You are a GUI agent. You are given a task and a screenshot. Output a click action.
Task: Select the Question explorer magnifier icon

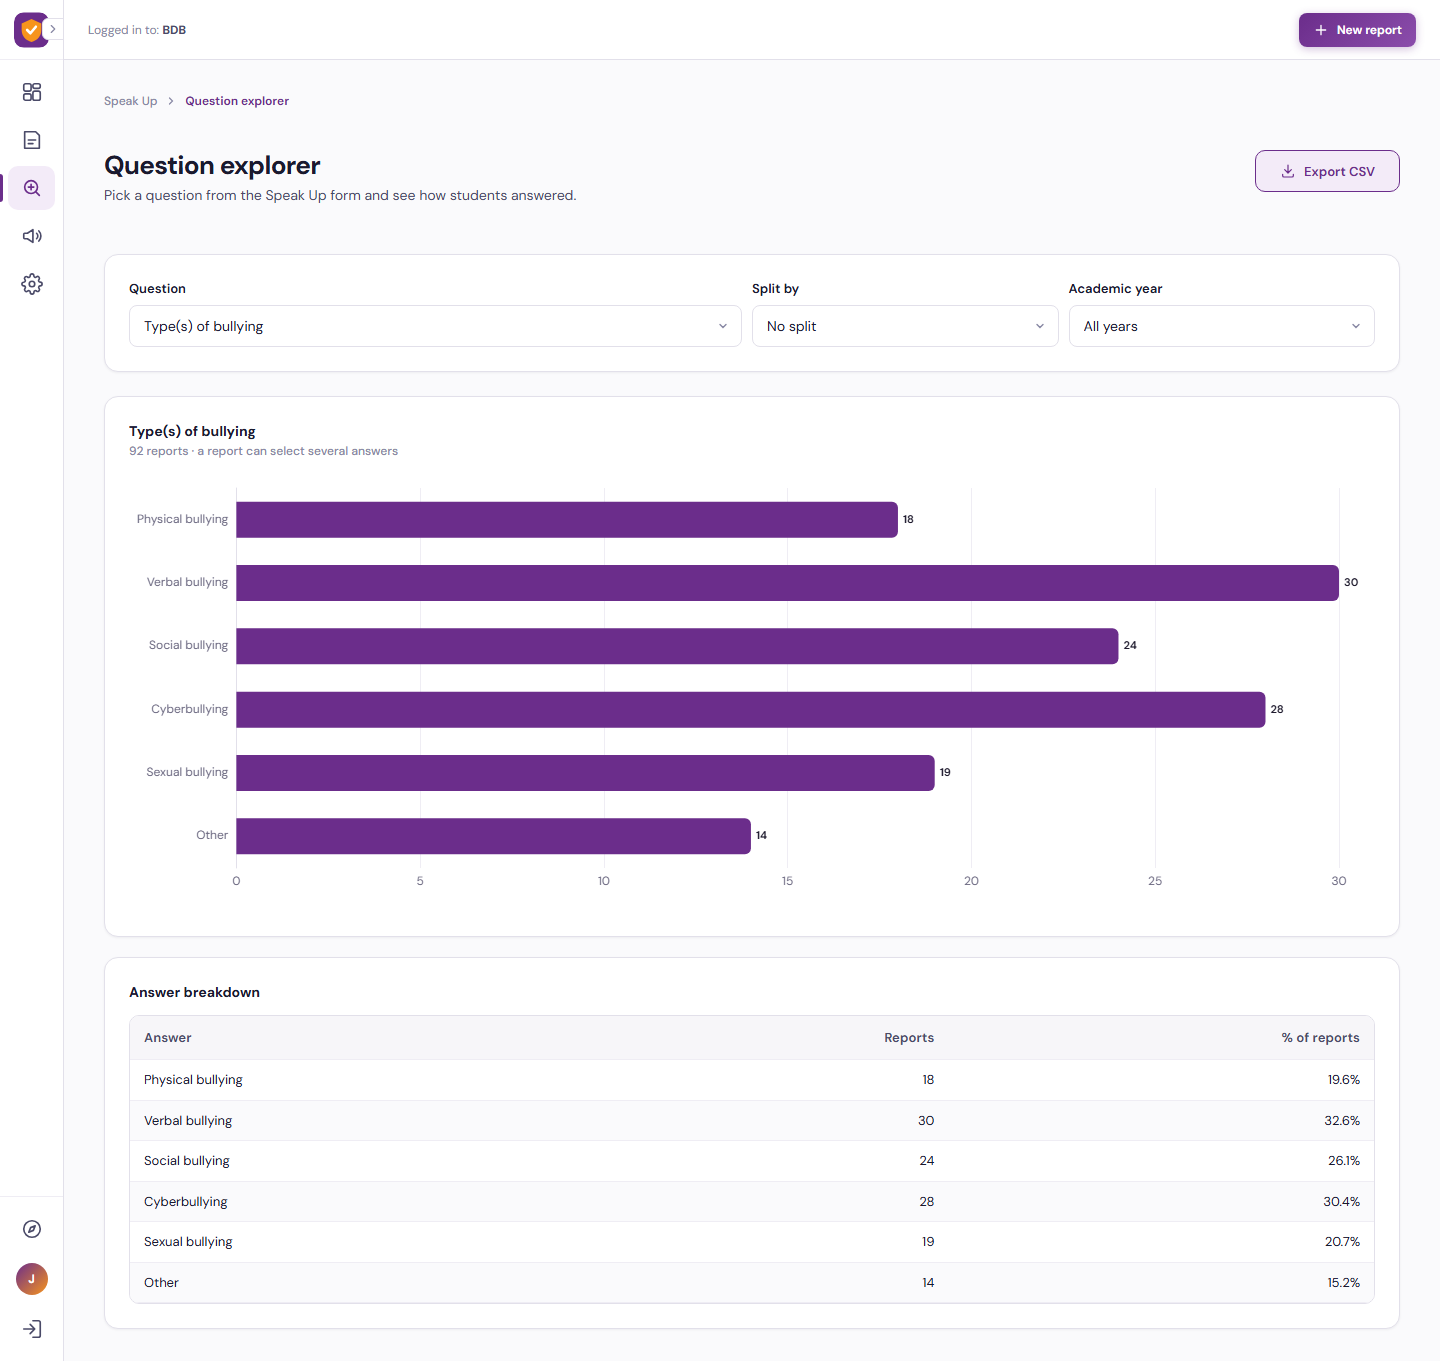pos(32,188)
